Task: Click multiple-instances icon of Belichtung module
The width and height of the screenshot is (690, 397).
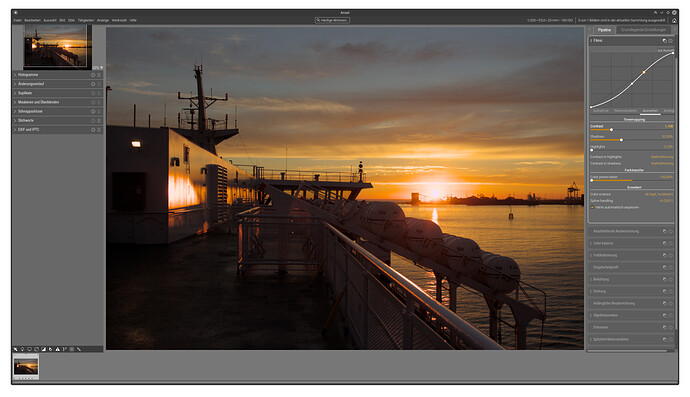Action: 664,279
